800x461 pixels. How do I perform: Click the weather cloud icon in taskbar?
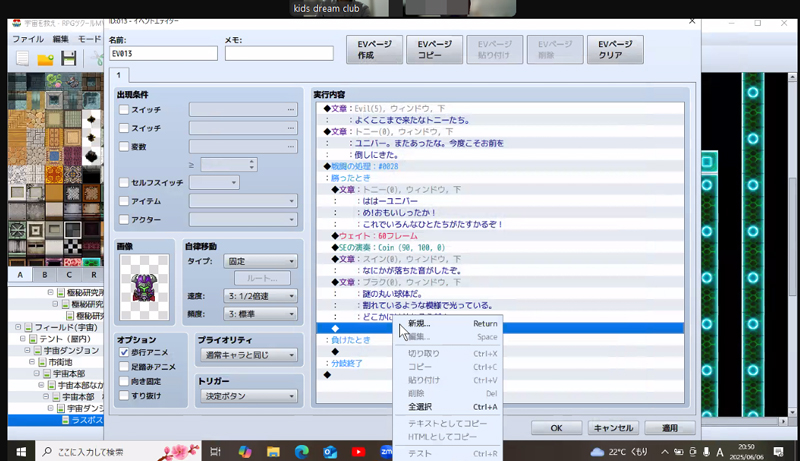[597, 452]
